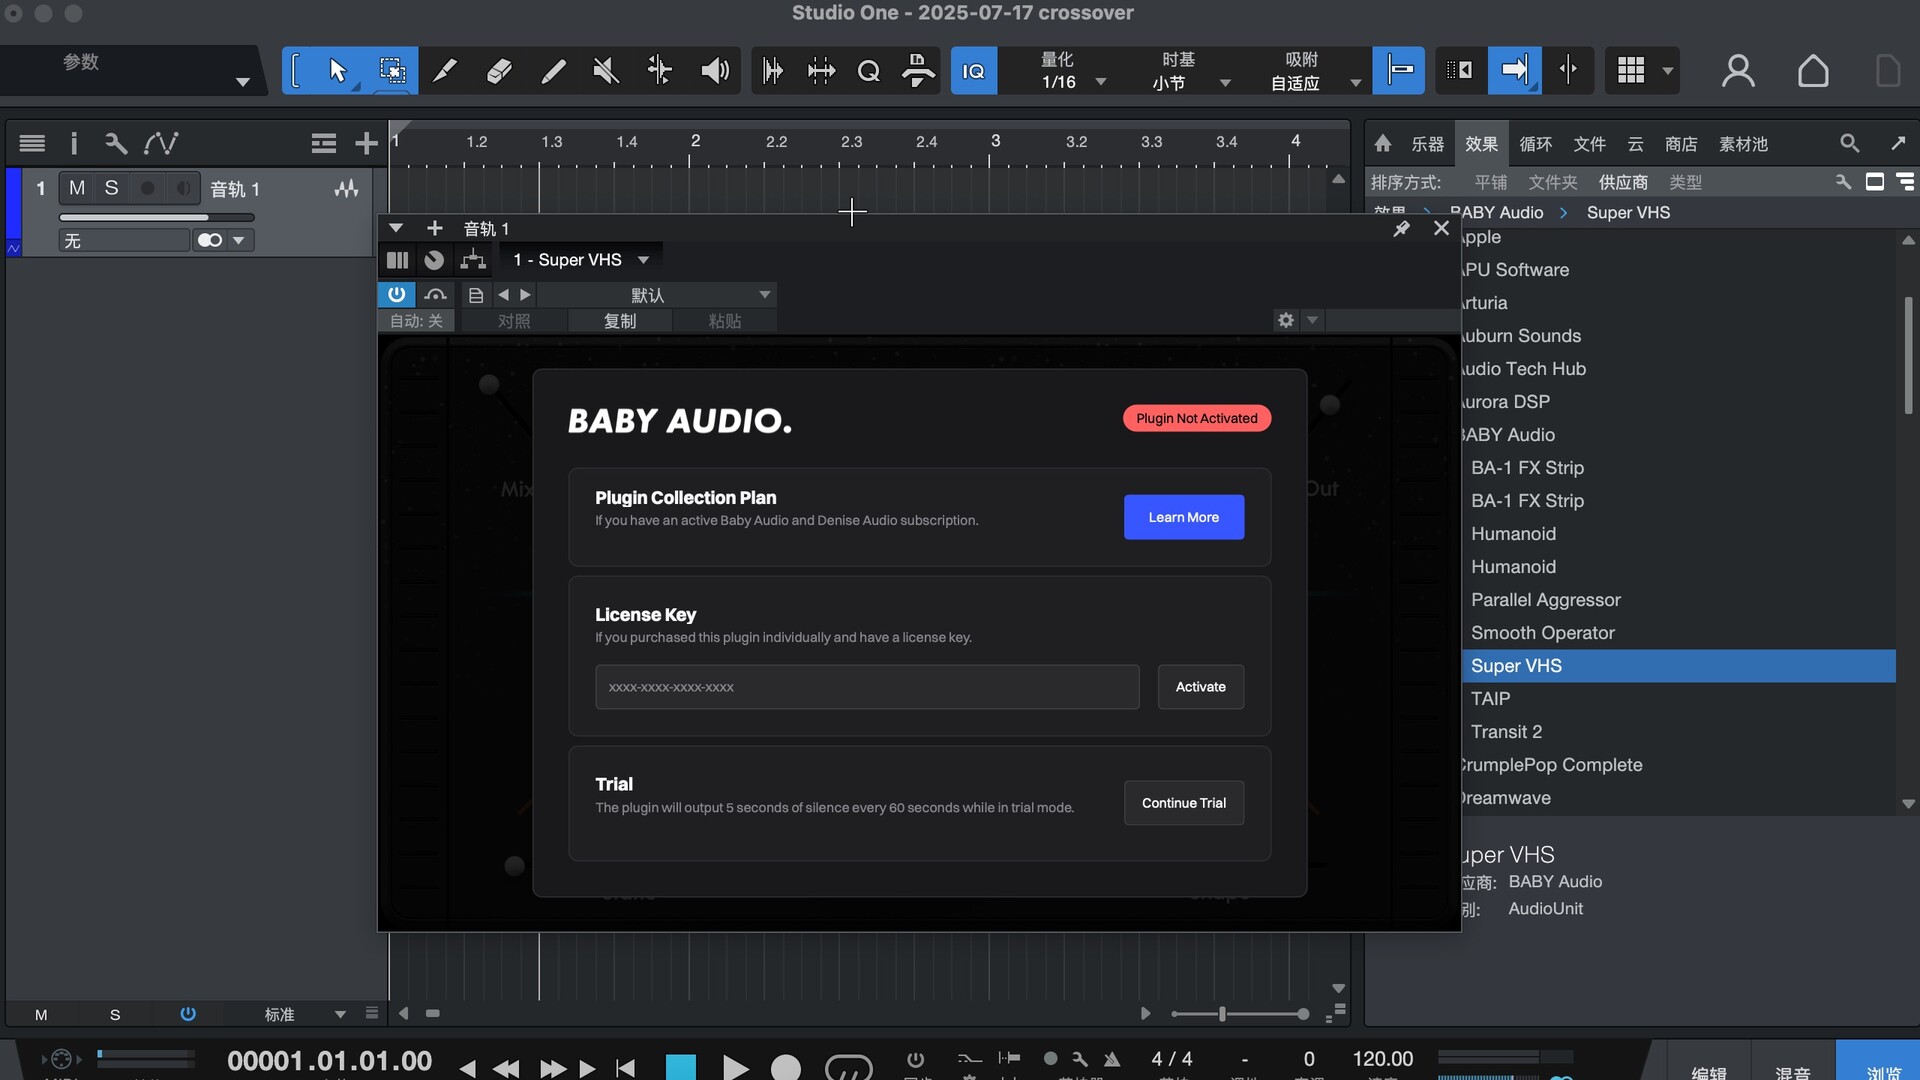
Task: Open plugin settings gear icon
Action: click(x=1286, y=320)
